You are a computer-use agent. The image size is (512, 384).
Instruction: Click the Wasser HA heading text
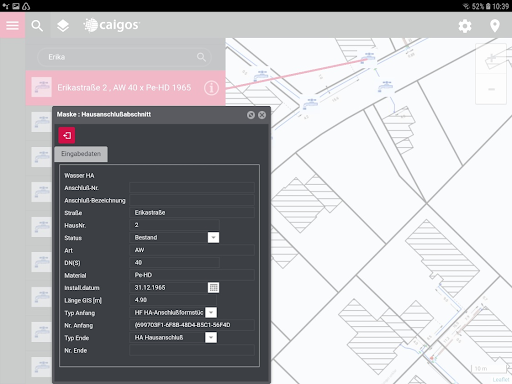click(79, 176)
